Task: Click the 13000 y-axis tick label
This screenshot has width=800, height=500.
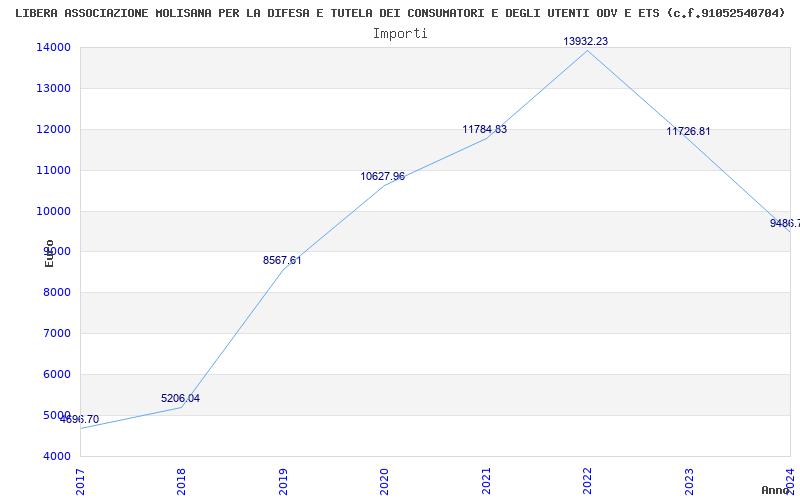Action: point(53,88)
